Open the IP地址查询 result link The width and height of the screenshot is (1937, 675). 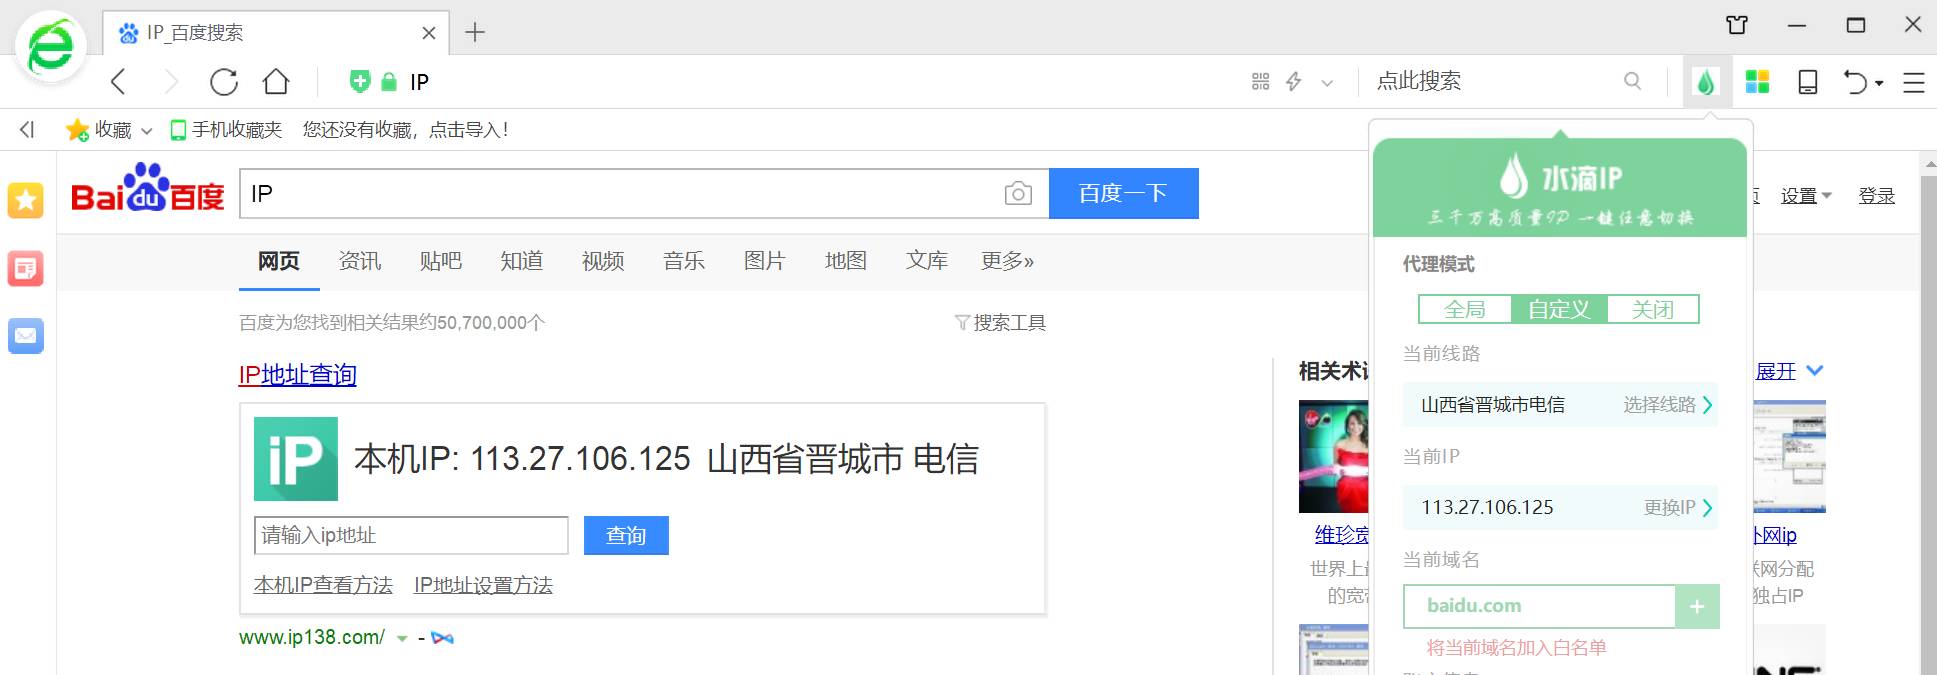pos(298,375)
